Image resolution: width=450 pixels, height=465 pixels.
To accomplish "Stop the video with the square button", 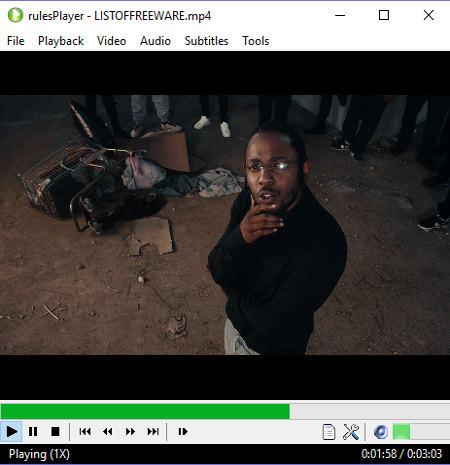I will pyautogui.click(x=55, y=432).
